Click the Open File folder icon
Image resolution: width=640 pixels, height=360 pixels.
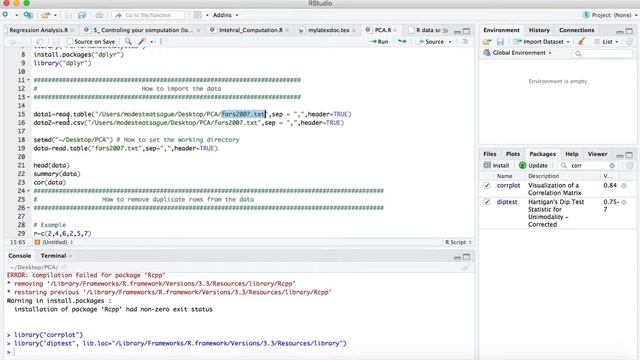[45, 15]
